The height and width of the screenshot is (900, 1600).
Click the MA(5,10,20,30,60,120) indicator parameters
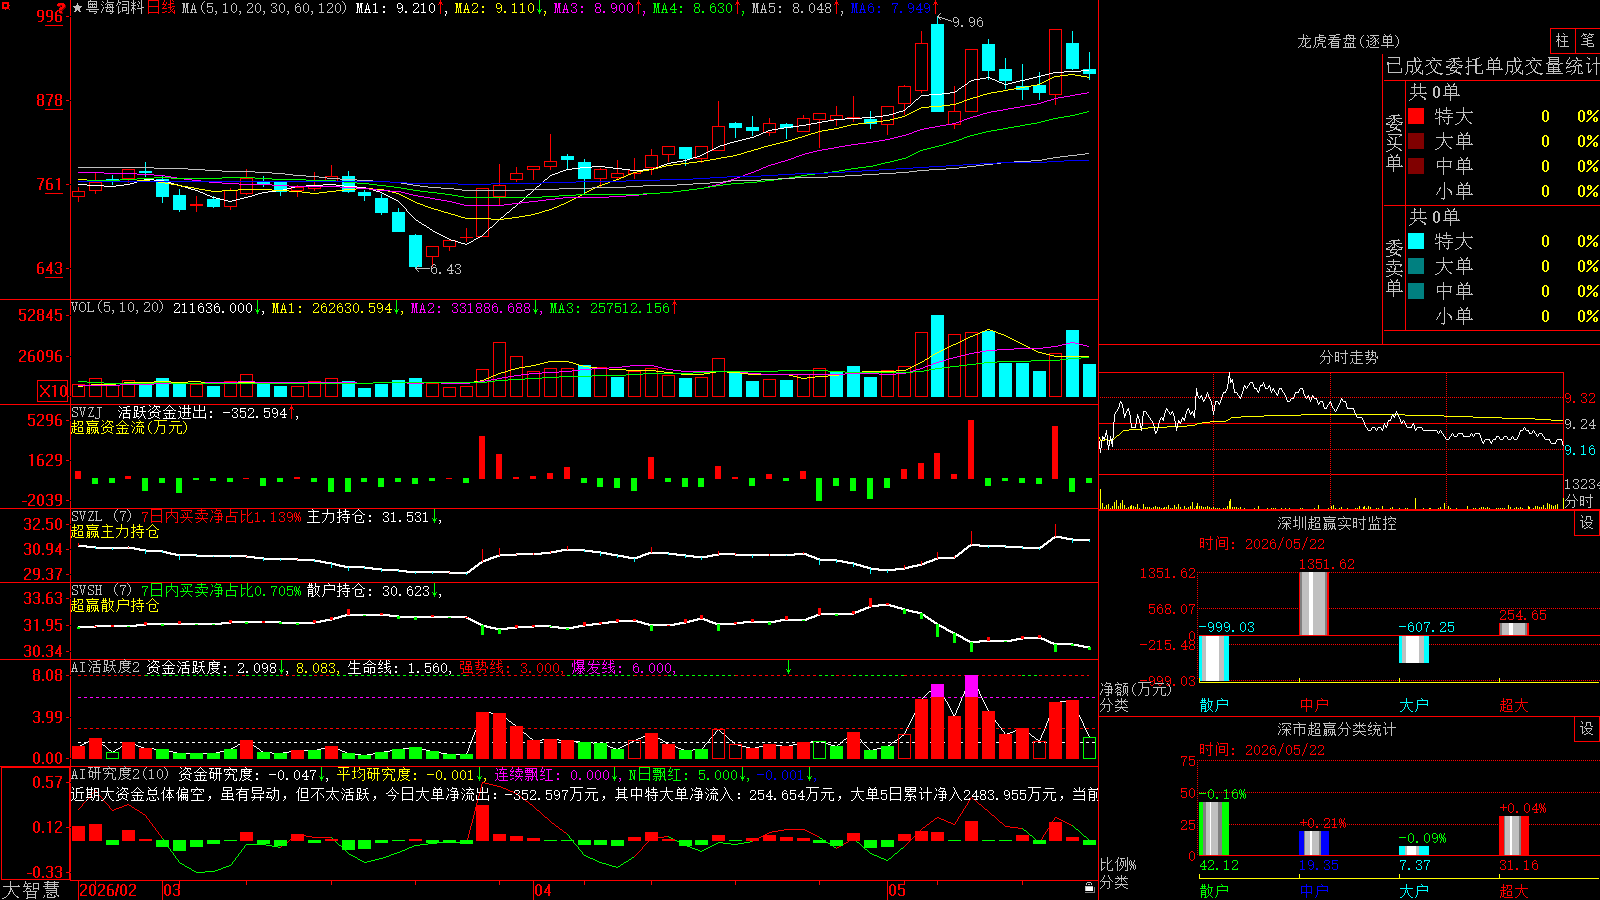pyautogui.click(x=264, y=8)
